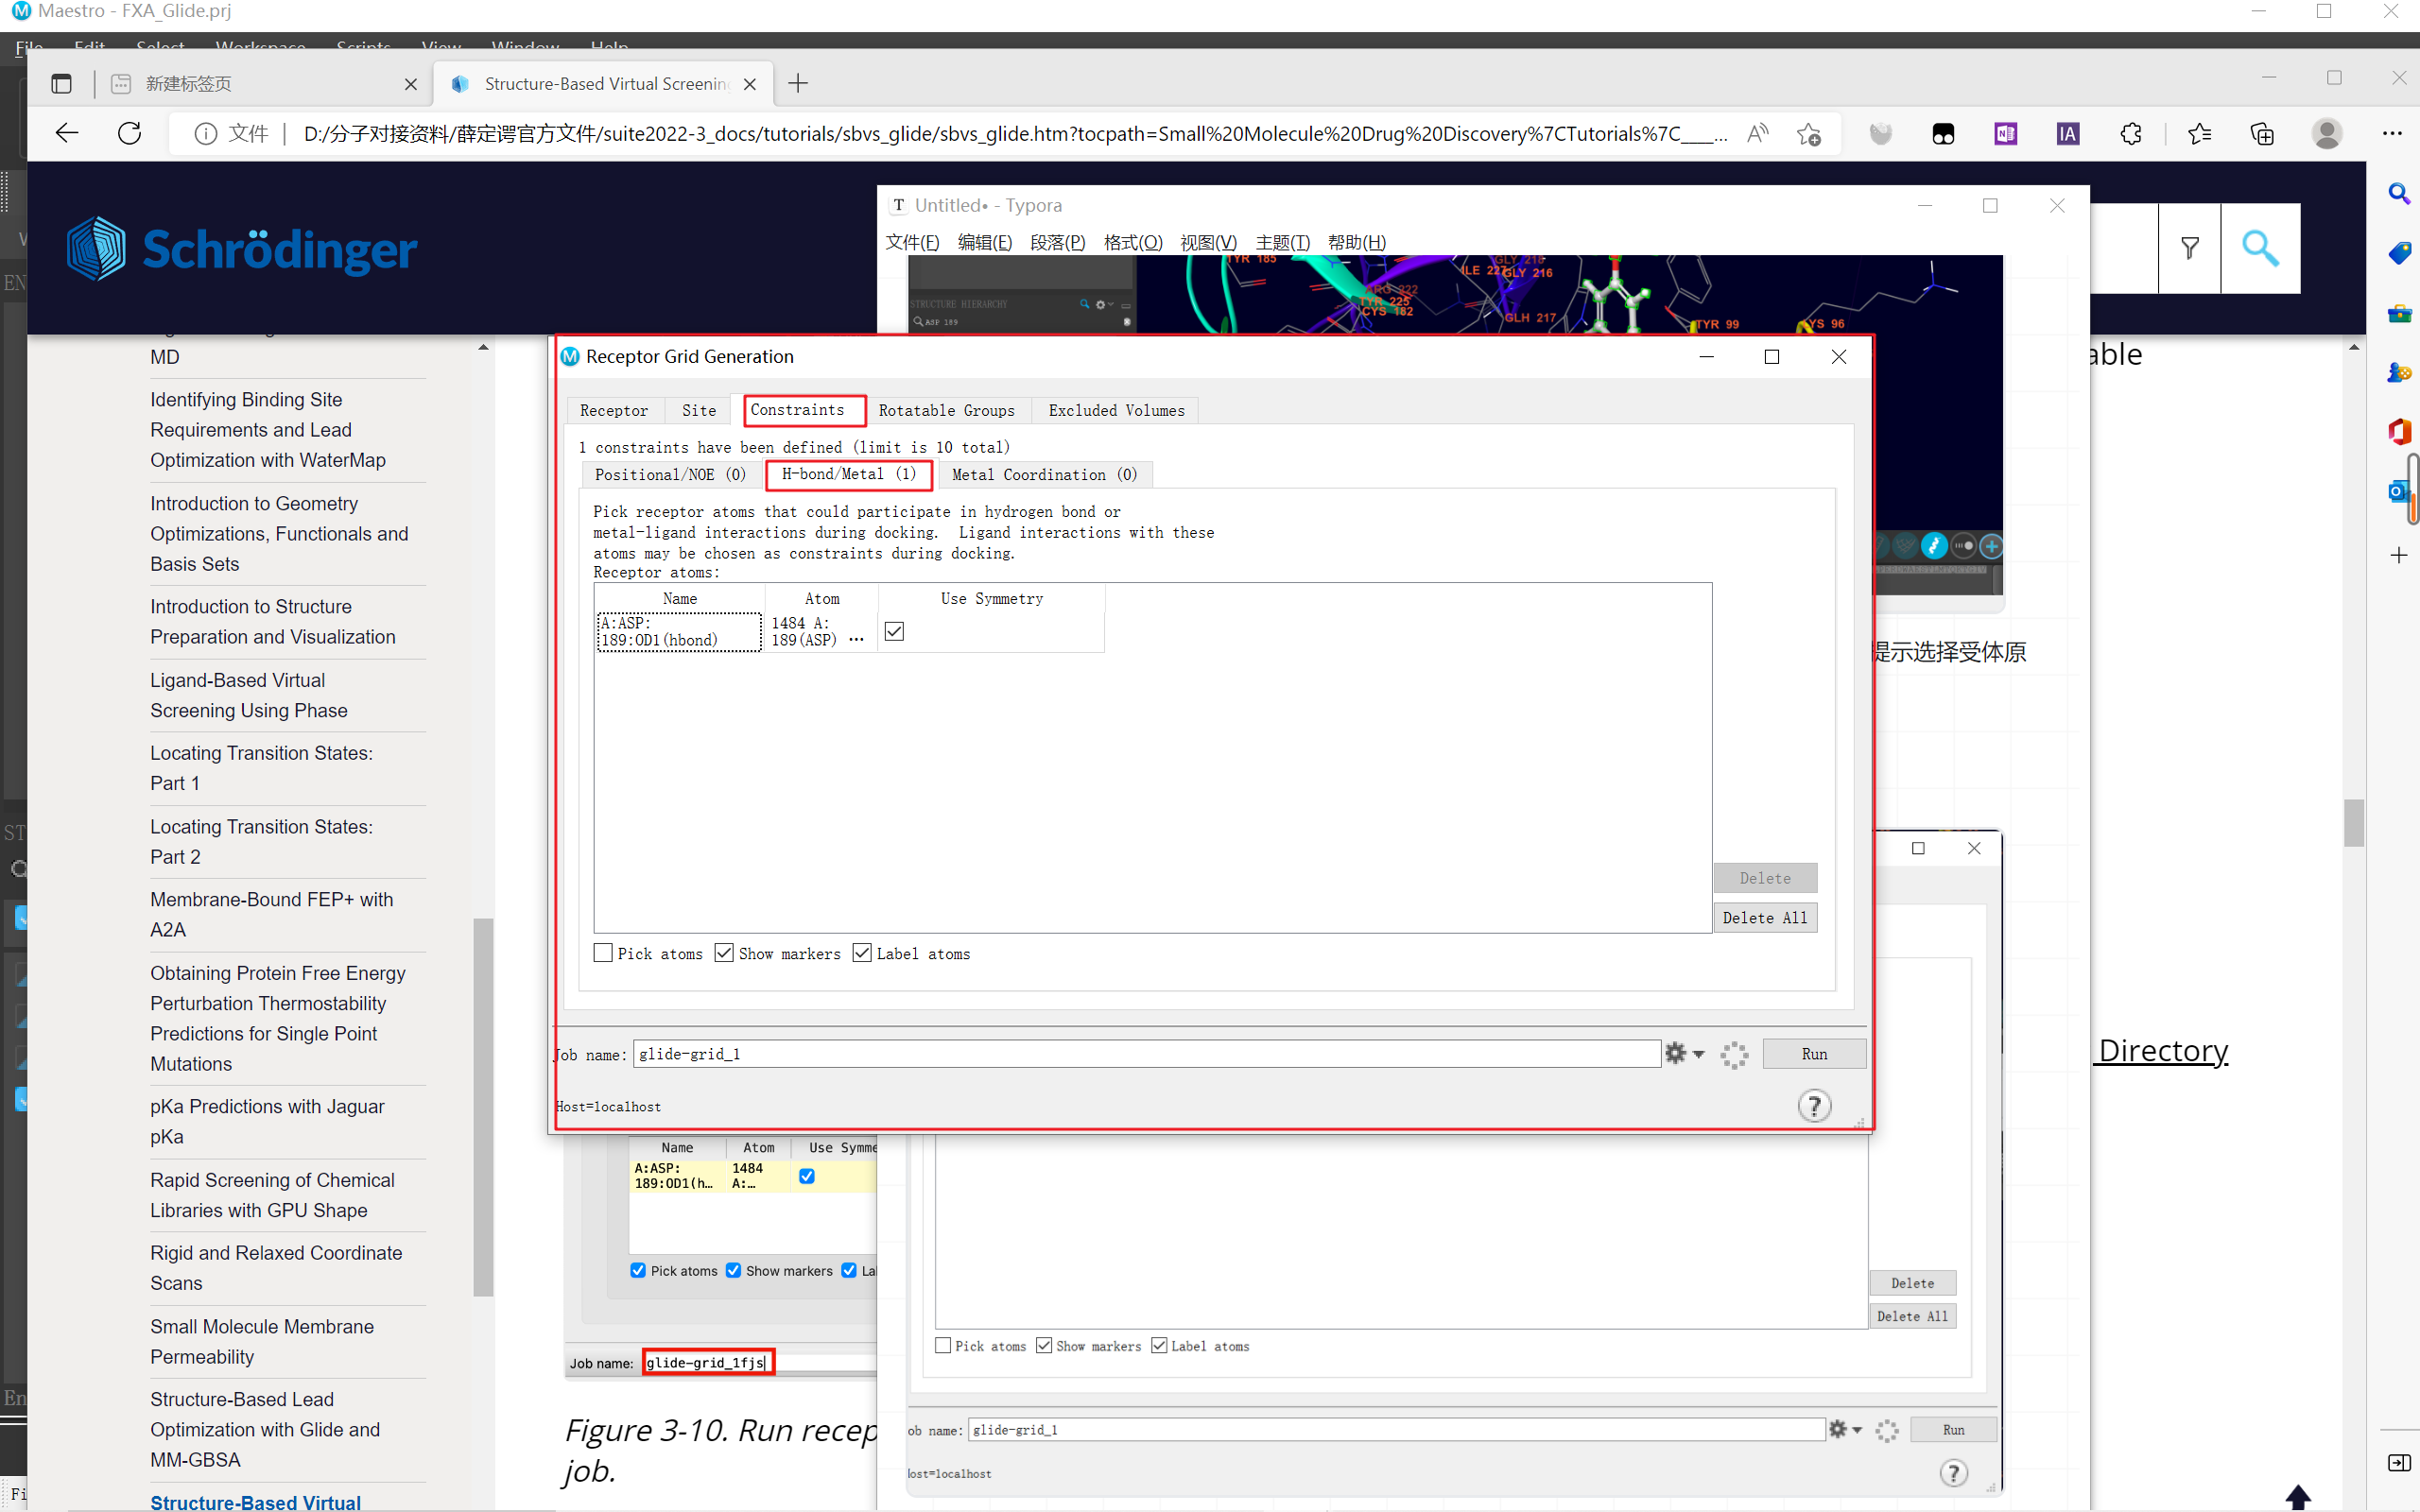The height and width of the screenshot is (1512, 2420).
Task: Open the browser extensions puzzle icon
Action: 2131,133
